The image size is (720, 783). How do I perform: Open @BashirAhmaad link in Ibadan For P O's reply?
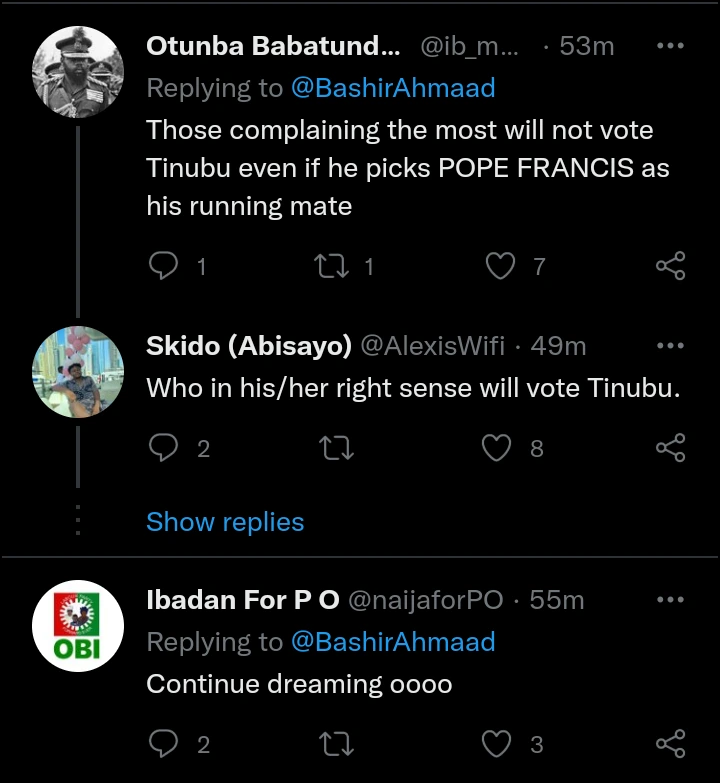pyautogui.click(x=393, y=642)
